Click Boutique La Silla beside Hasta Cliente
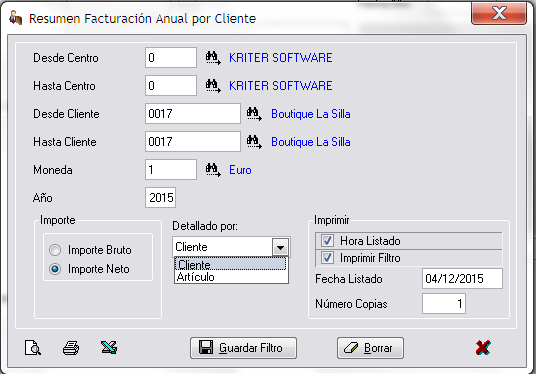The width and height of the screenshot is (536, 374). point(311,142)
